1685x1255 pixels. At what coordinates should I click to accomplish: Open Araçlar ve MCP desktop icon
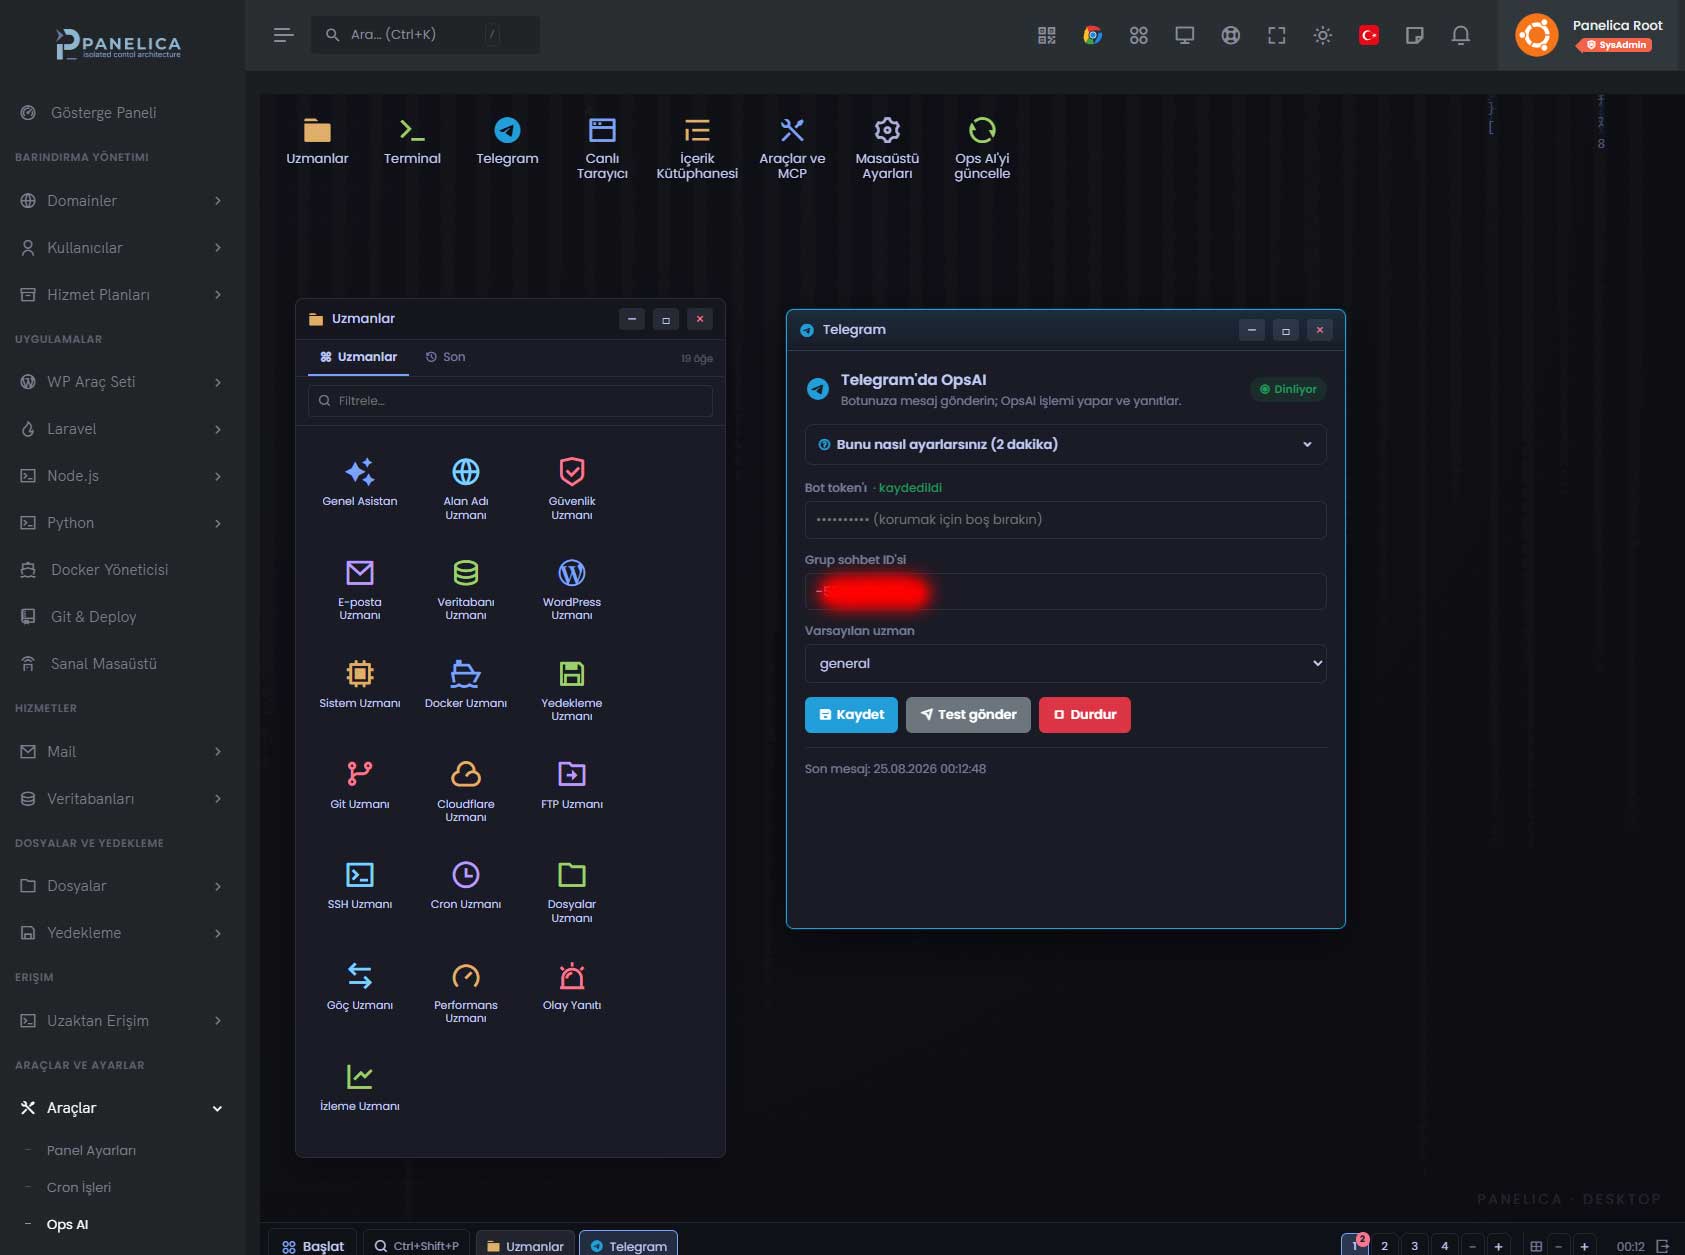pyautogui.click(x=792, y=148)
